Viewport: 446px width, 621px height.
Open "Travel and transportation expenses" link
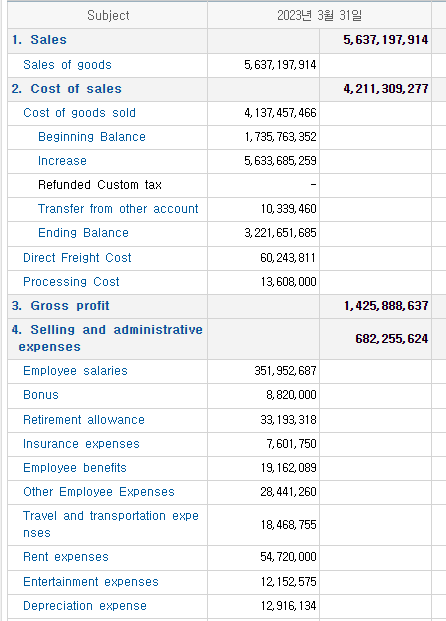111,524
